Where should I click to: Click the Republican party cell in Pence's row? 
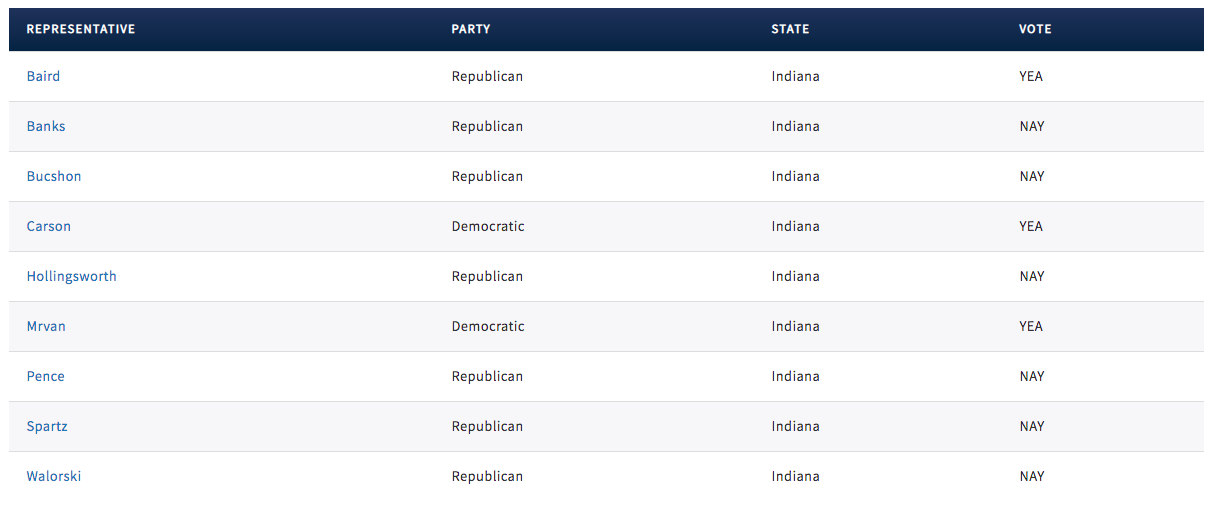[x=487, y=376]
